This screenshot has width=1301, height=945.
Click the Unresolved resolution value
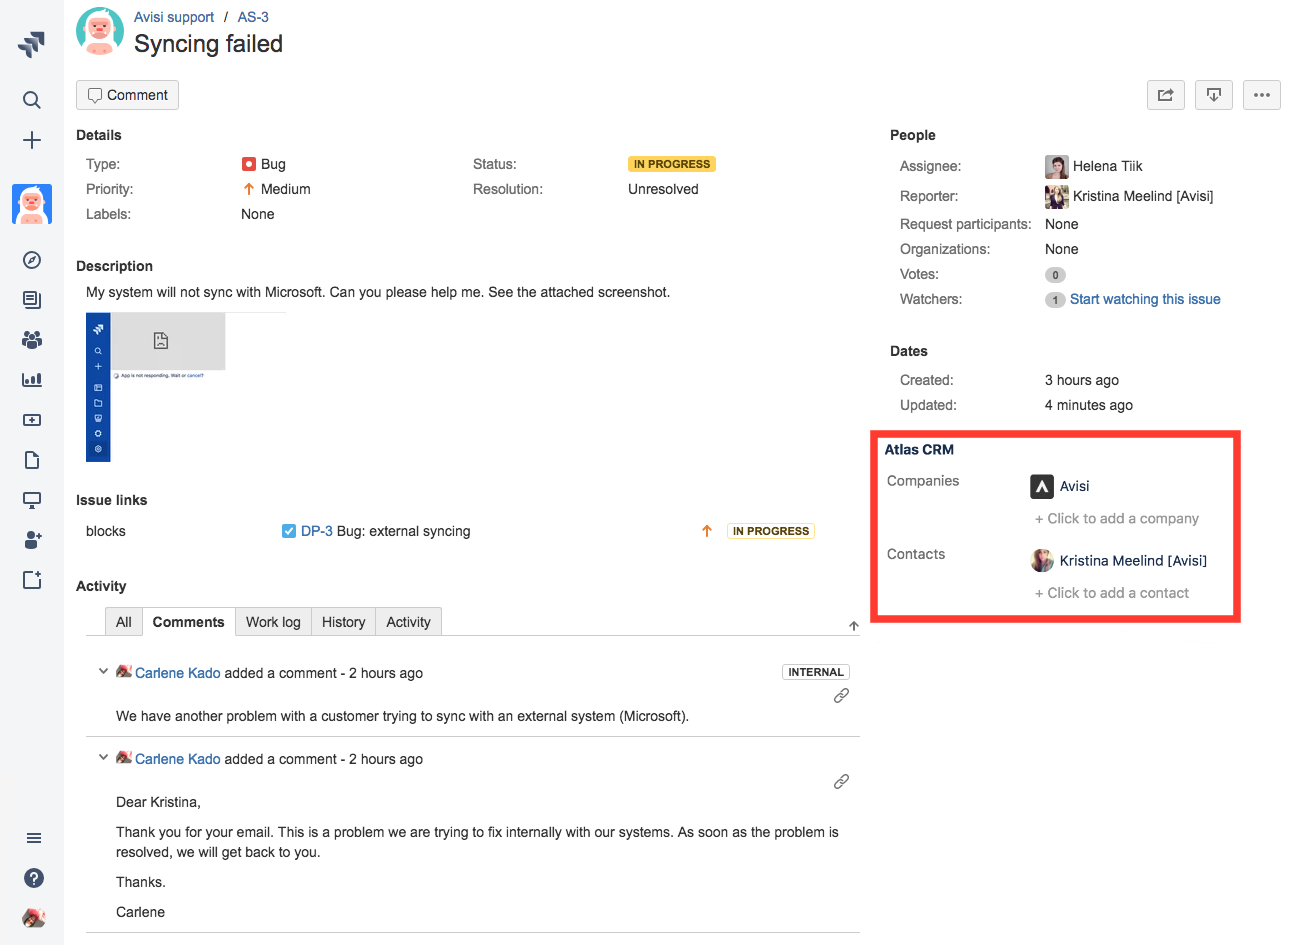663,189
